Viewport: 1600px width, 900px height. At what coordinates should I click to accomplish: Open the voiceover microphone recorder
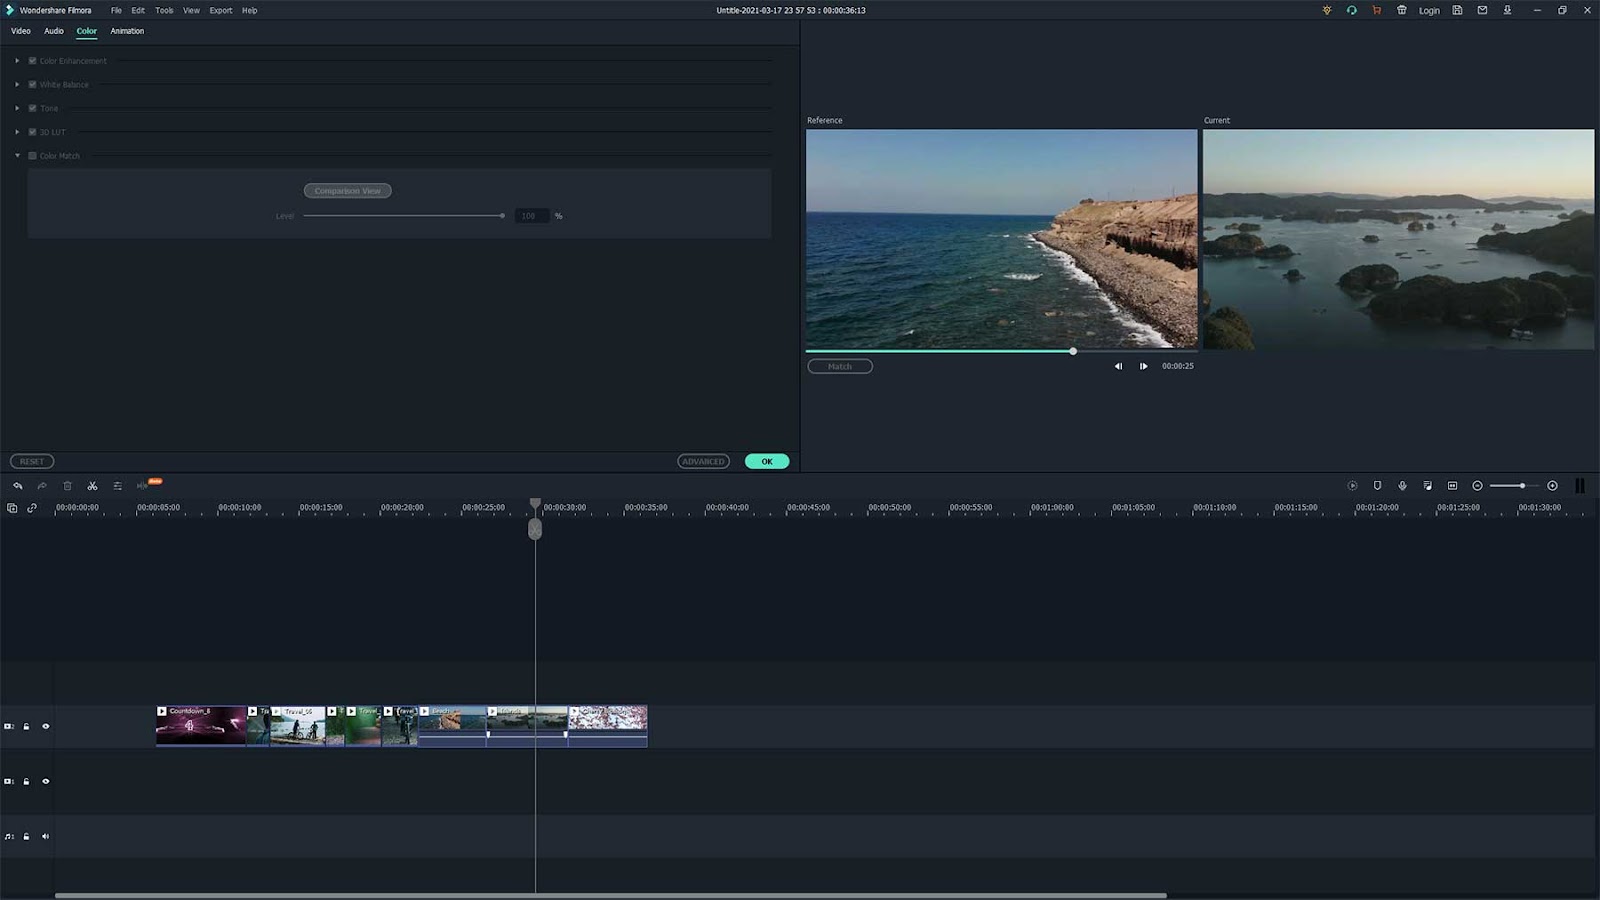(1402, 486)
